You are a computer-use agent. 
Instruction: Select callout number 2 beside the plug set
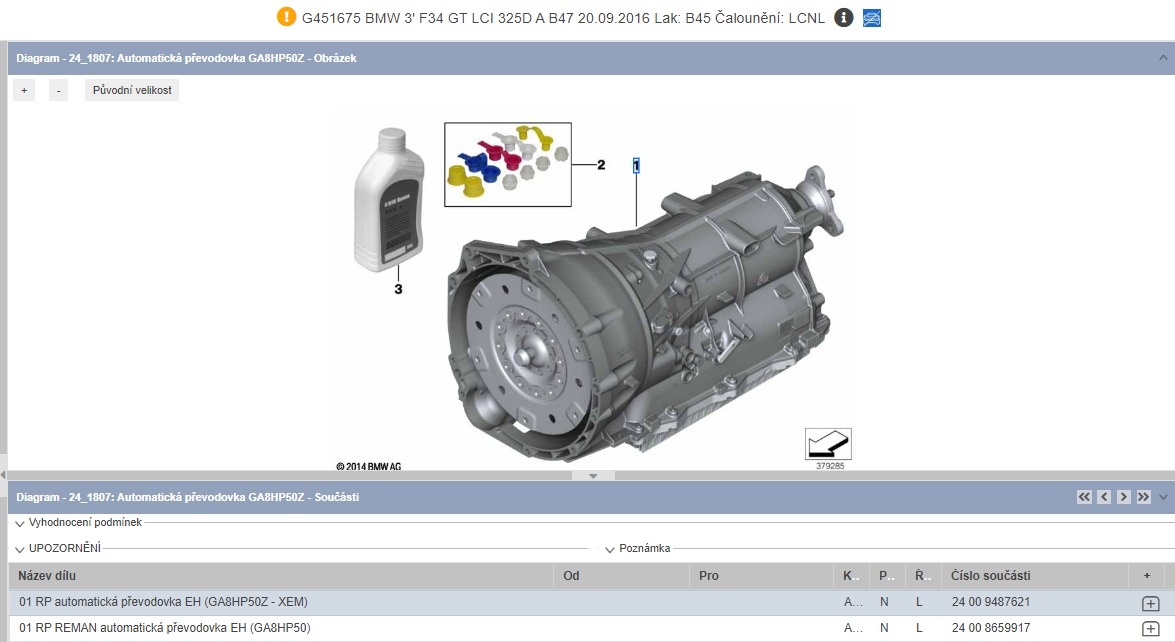601,165
